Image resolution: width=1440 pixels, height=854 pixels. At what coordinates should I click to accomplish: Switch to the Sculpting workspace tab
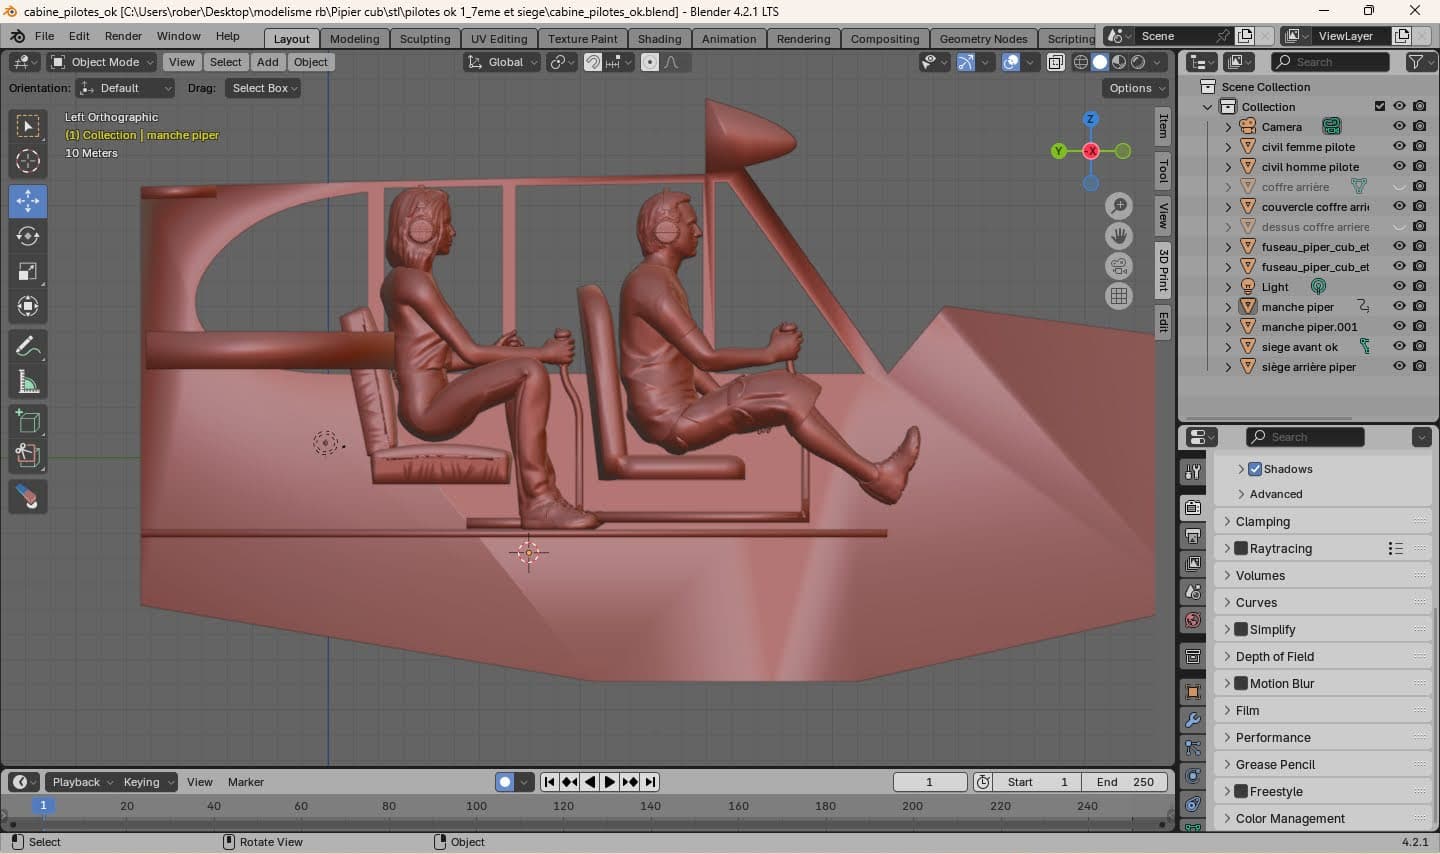(425, 38)
